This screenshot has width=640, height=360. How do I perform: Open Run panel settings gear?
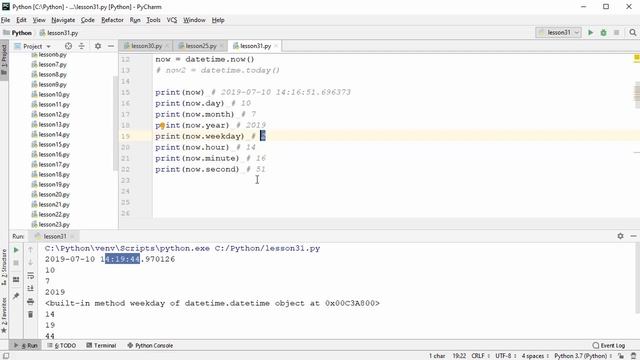pyautogui.click(x=620, y=236)
